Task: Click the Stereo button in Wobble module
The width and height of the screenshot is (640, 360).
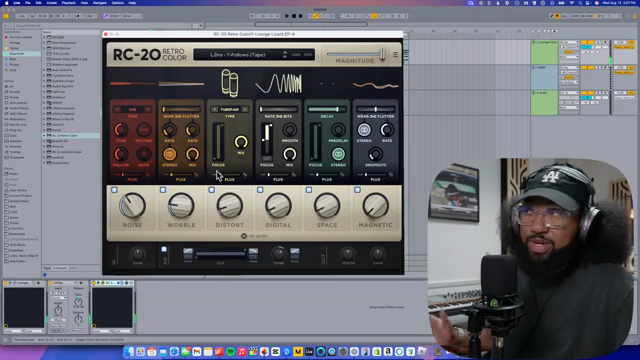Action: 169,154
